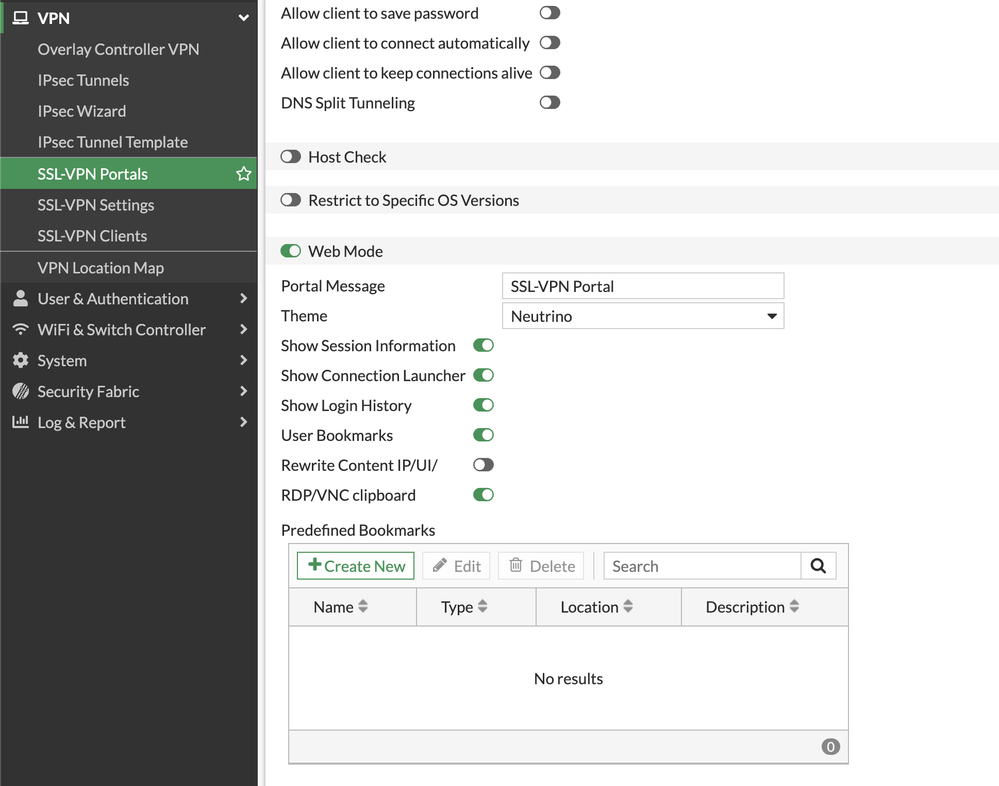Click the Create New bookmark button
The width and height of the screenshot is (999, 786).
tap(356, 566)
